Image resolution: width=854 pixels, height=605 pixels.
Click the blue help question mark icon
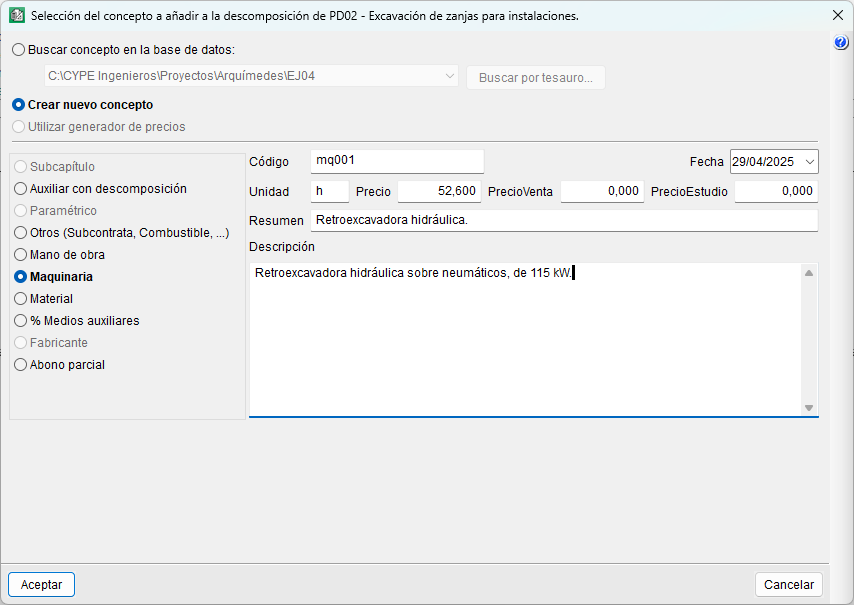(841, 43)
